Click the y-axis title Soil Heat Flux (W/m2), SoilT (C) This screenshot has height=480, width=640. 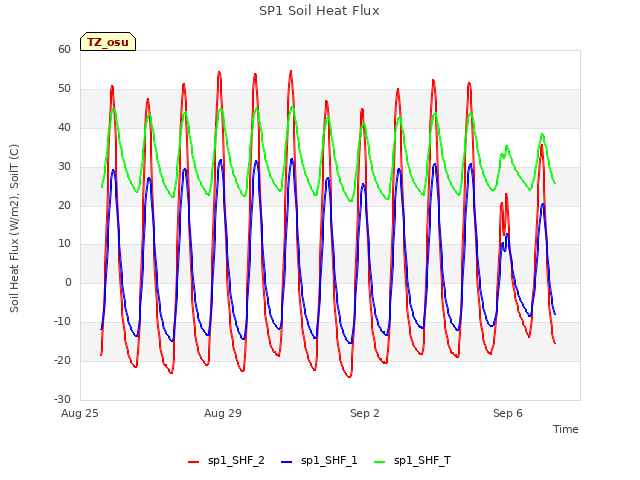[x=14, y=228]
